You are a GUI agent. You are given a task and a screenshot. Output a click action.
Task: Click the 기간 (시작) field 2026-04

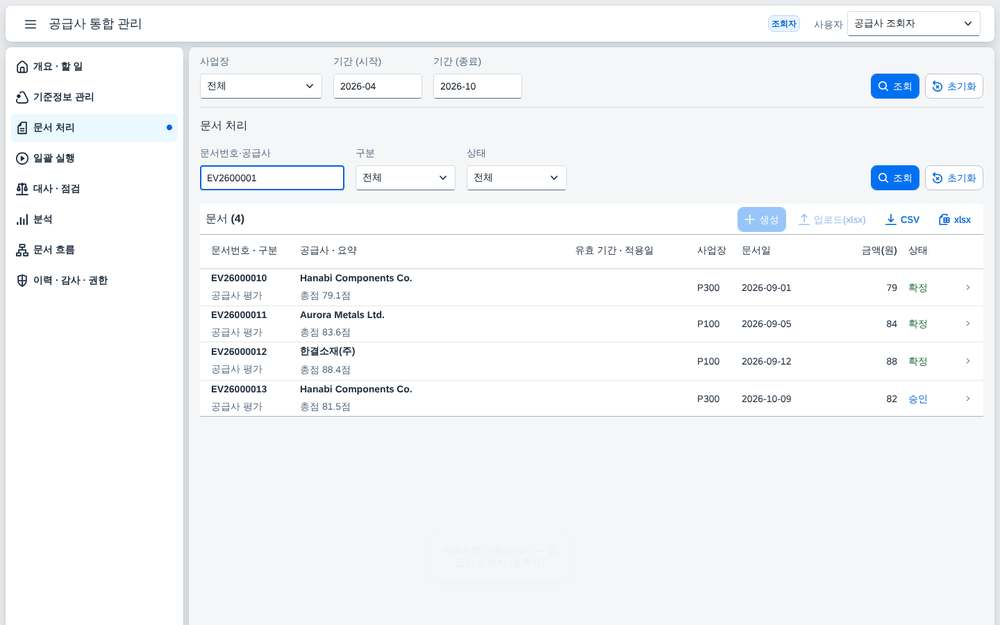click(x=378, y=86)
